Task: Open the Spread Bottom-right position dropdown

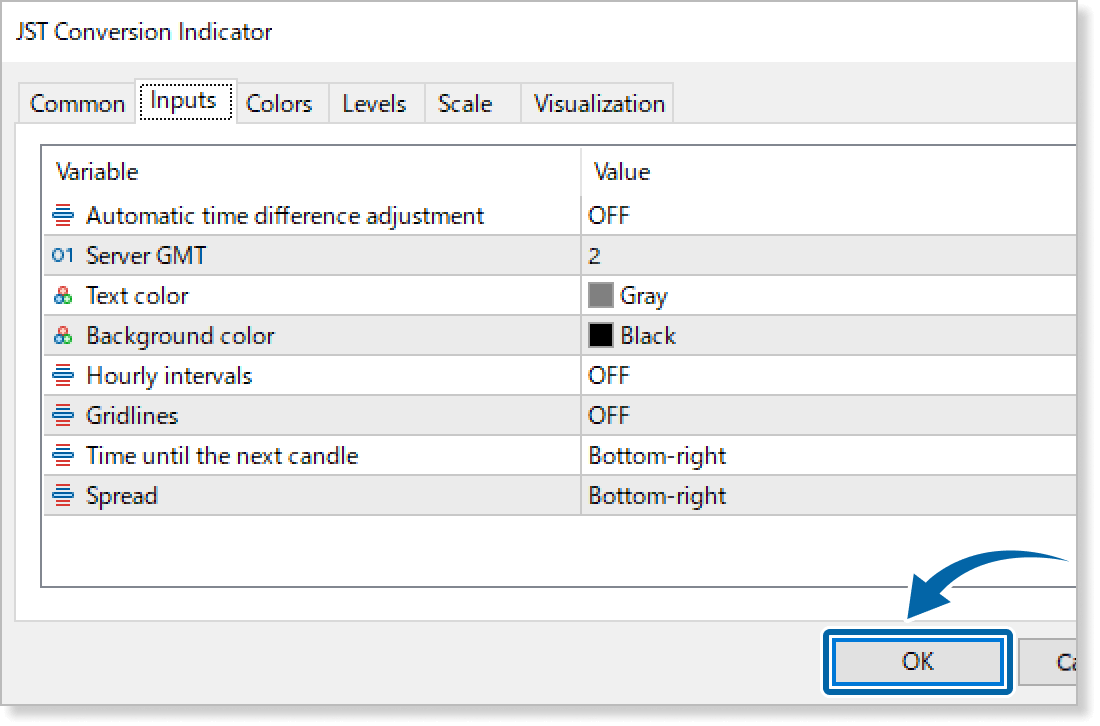Action: pyautogui.click(x=657, y=496)
